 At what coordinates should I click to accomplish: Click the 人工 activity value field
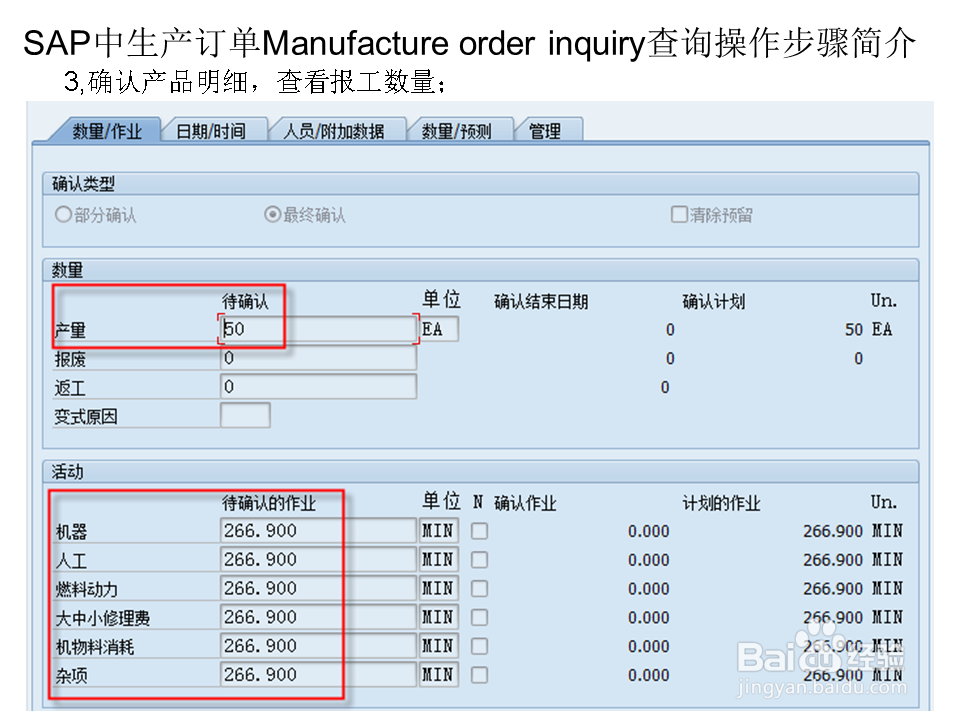tap(318, 559)
